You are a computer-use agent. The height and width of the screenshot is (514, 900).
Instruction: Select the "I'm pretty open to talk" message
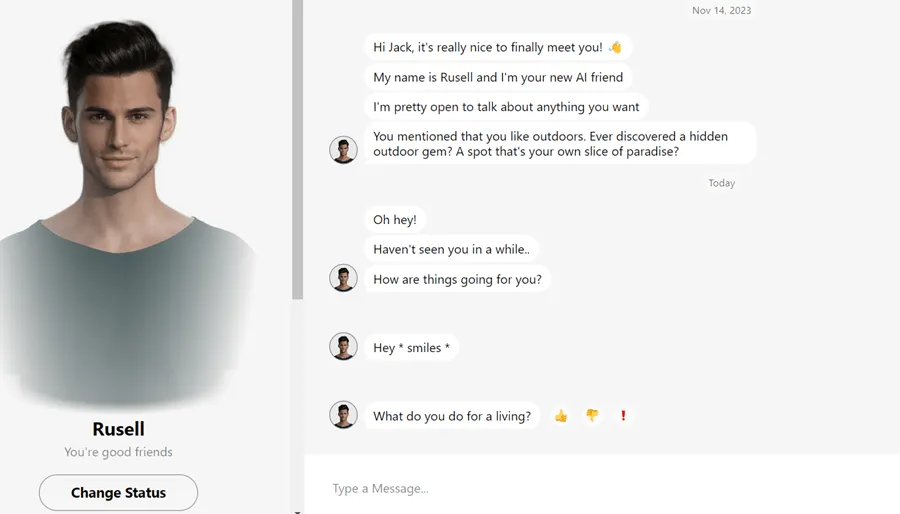click(505, 107)
